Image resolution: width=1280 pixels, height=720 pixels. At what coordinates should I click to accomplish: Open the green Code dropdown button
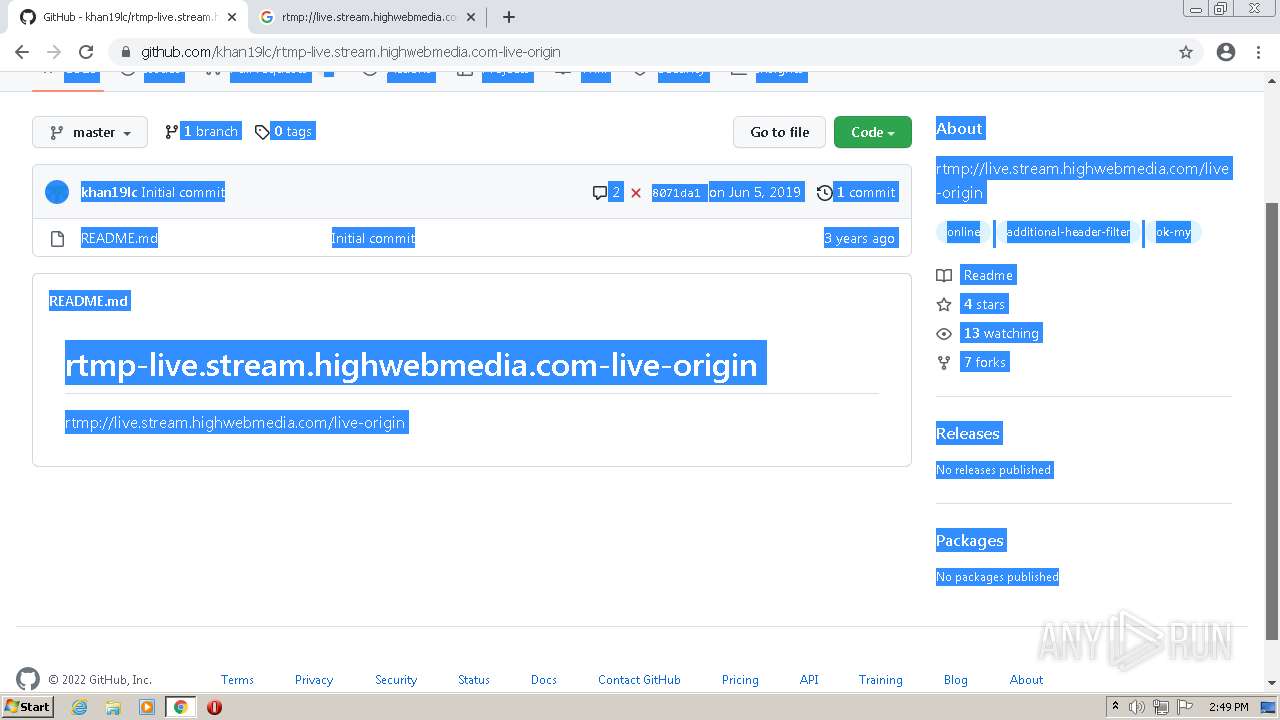tap(873, 132)
